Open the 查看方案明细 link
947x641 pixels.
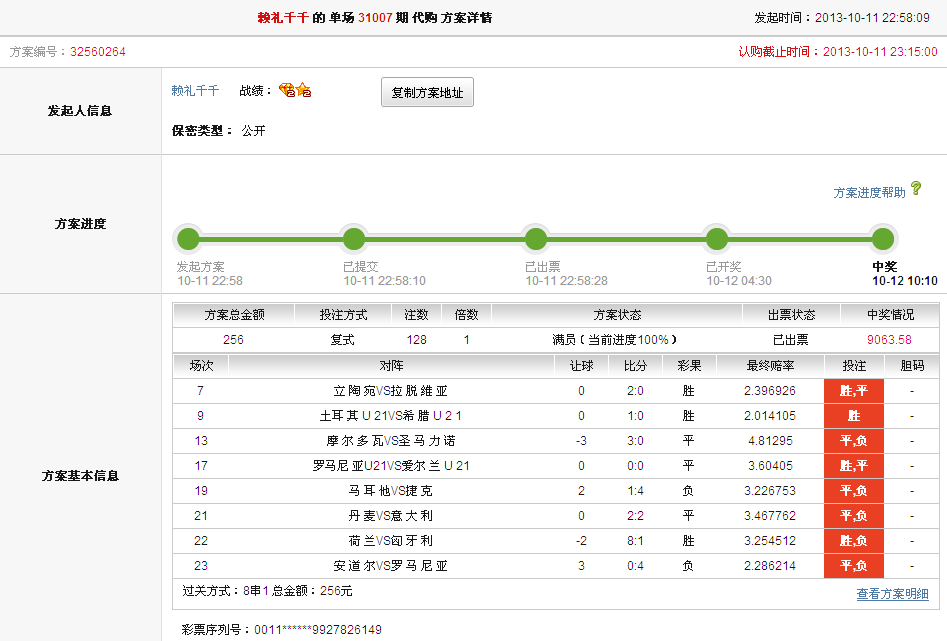click(892, 594)
